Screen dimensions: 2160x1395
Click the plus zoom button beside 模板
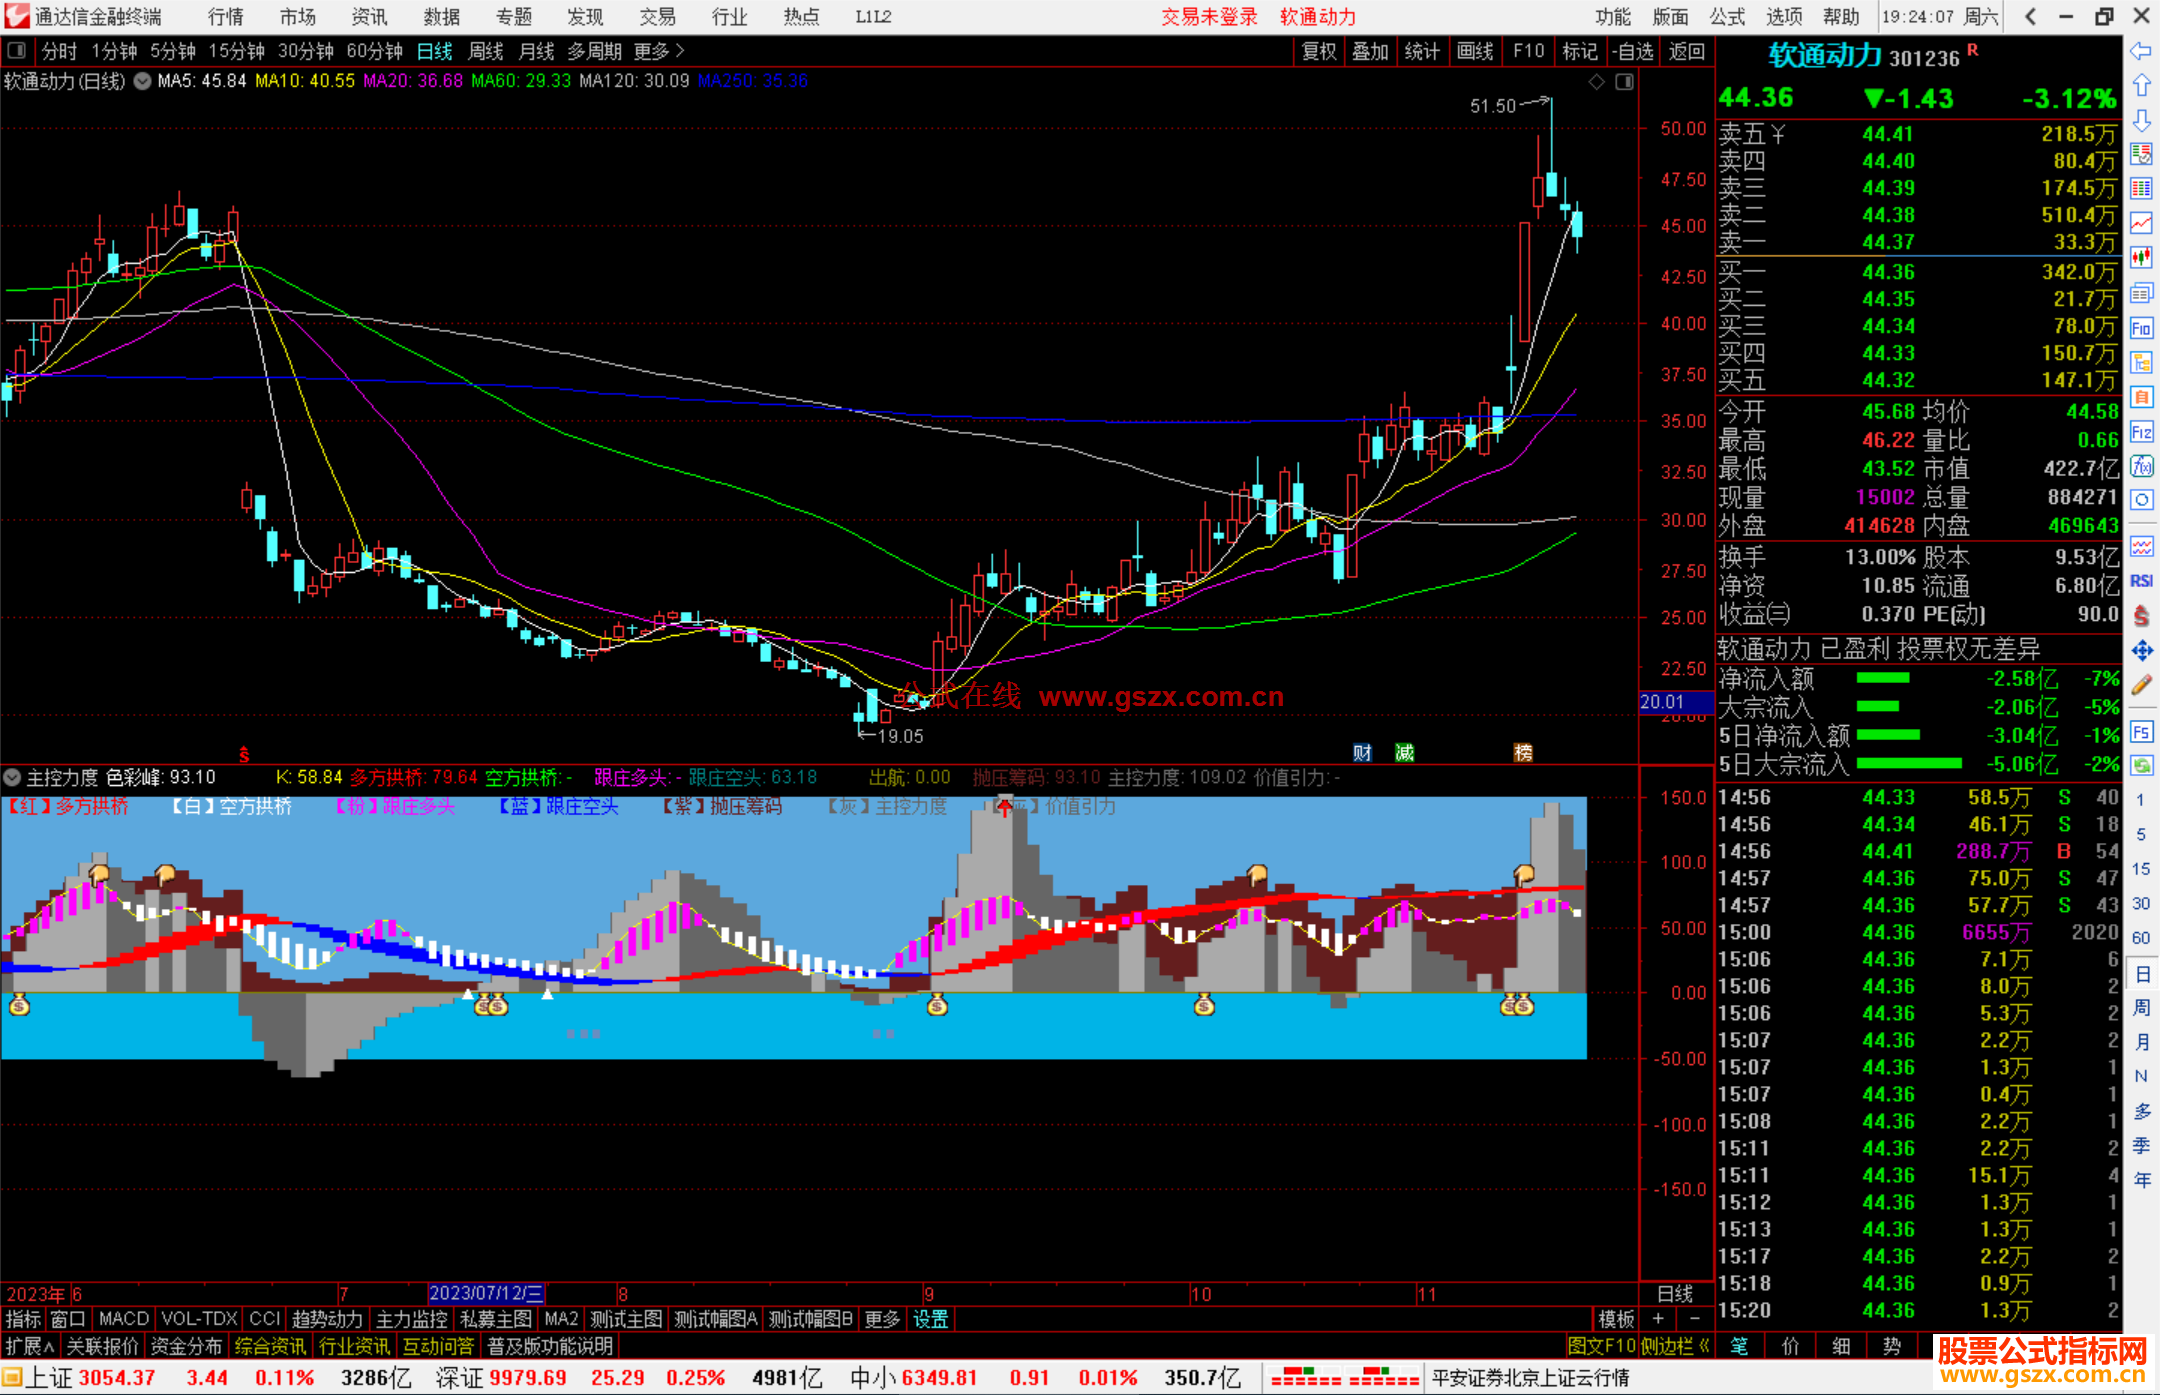tap(1658, 1319)
